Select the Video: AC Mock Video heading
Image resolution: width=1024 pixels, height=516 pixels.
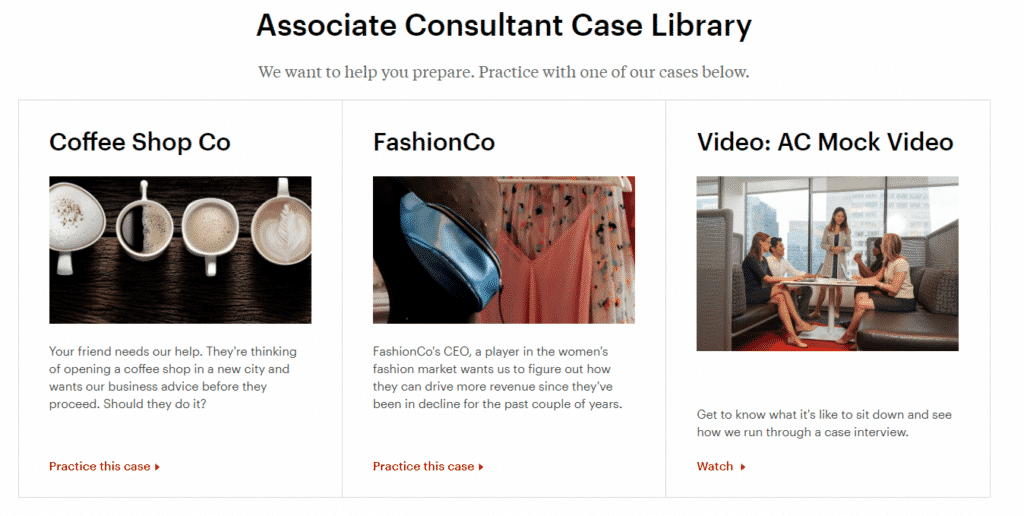pos(825,142)
